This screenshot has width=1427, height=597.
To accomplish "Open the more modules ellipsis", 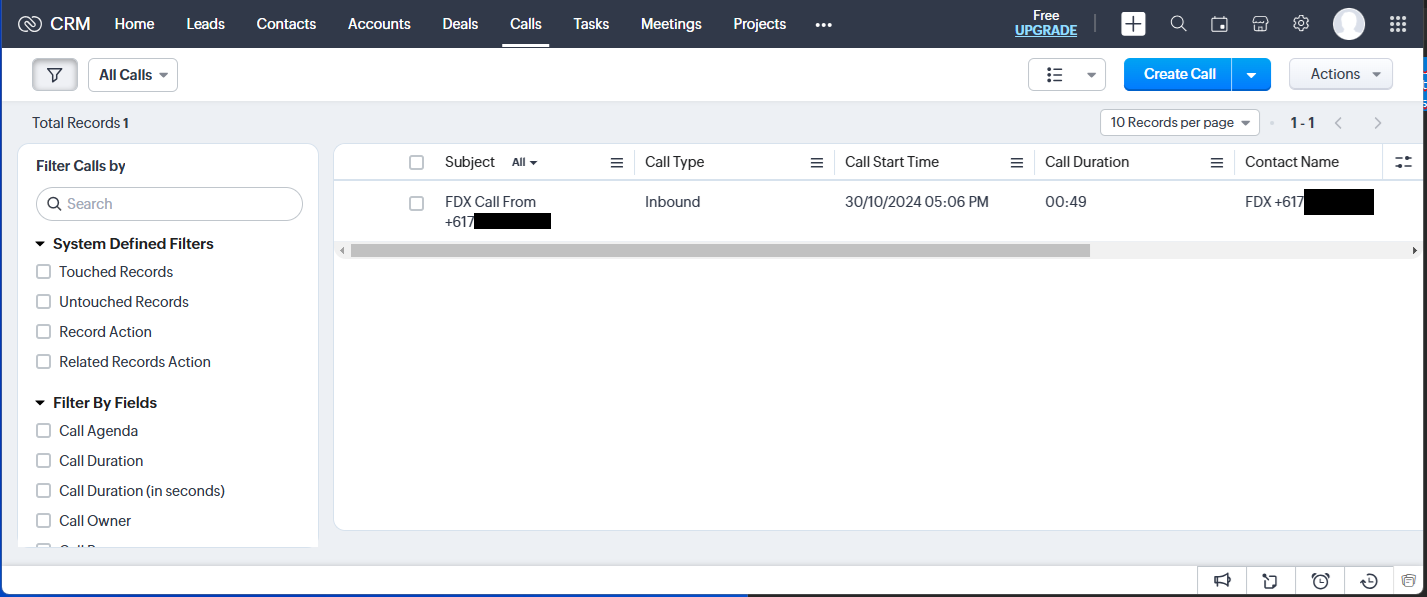I will 824,25.
